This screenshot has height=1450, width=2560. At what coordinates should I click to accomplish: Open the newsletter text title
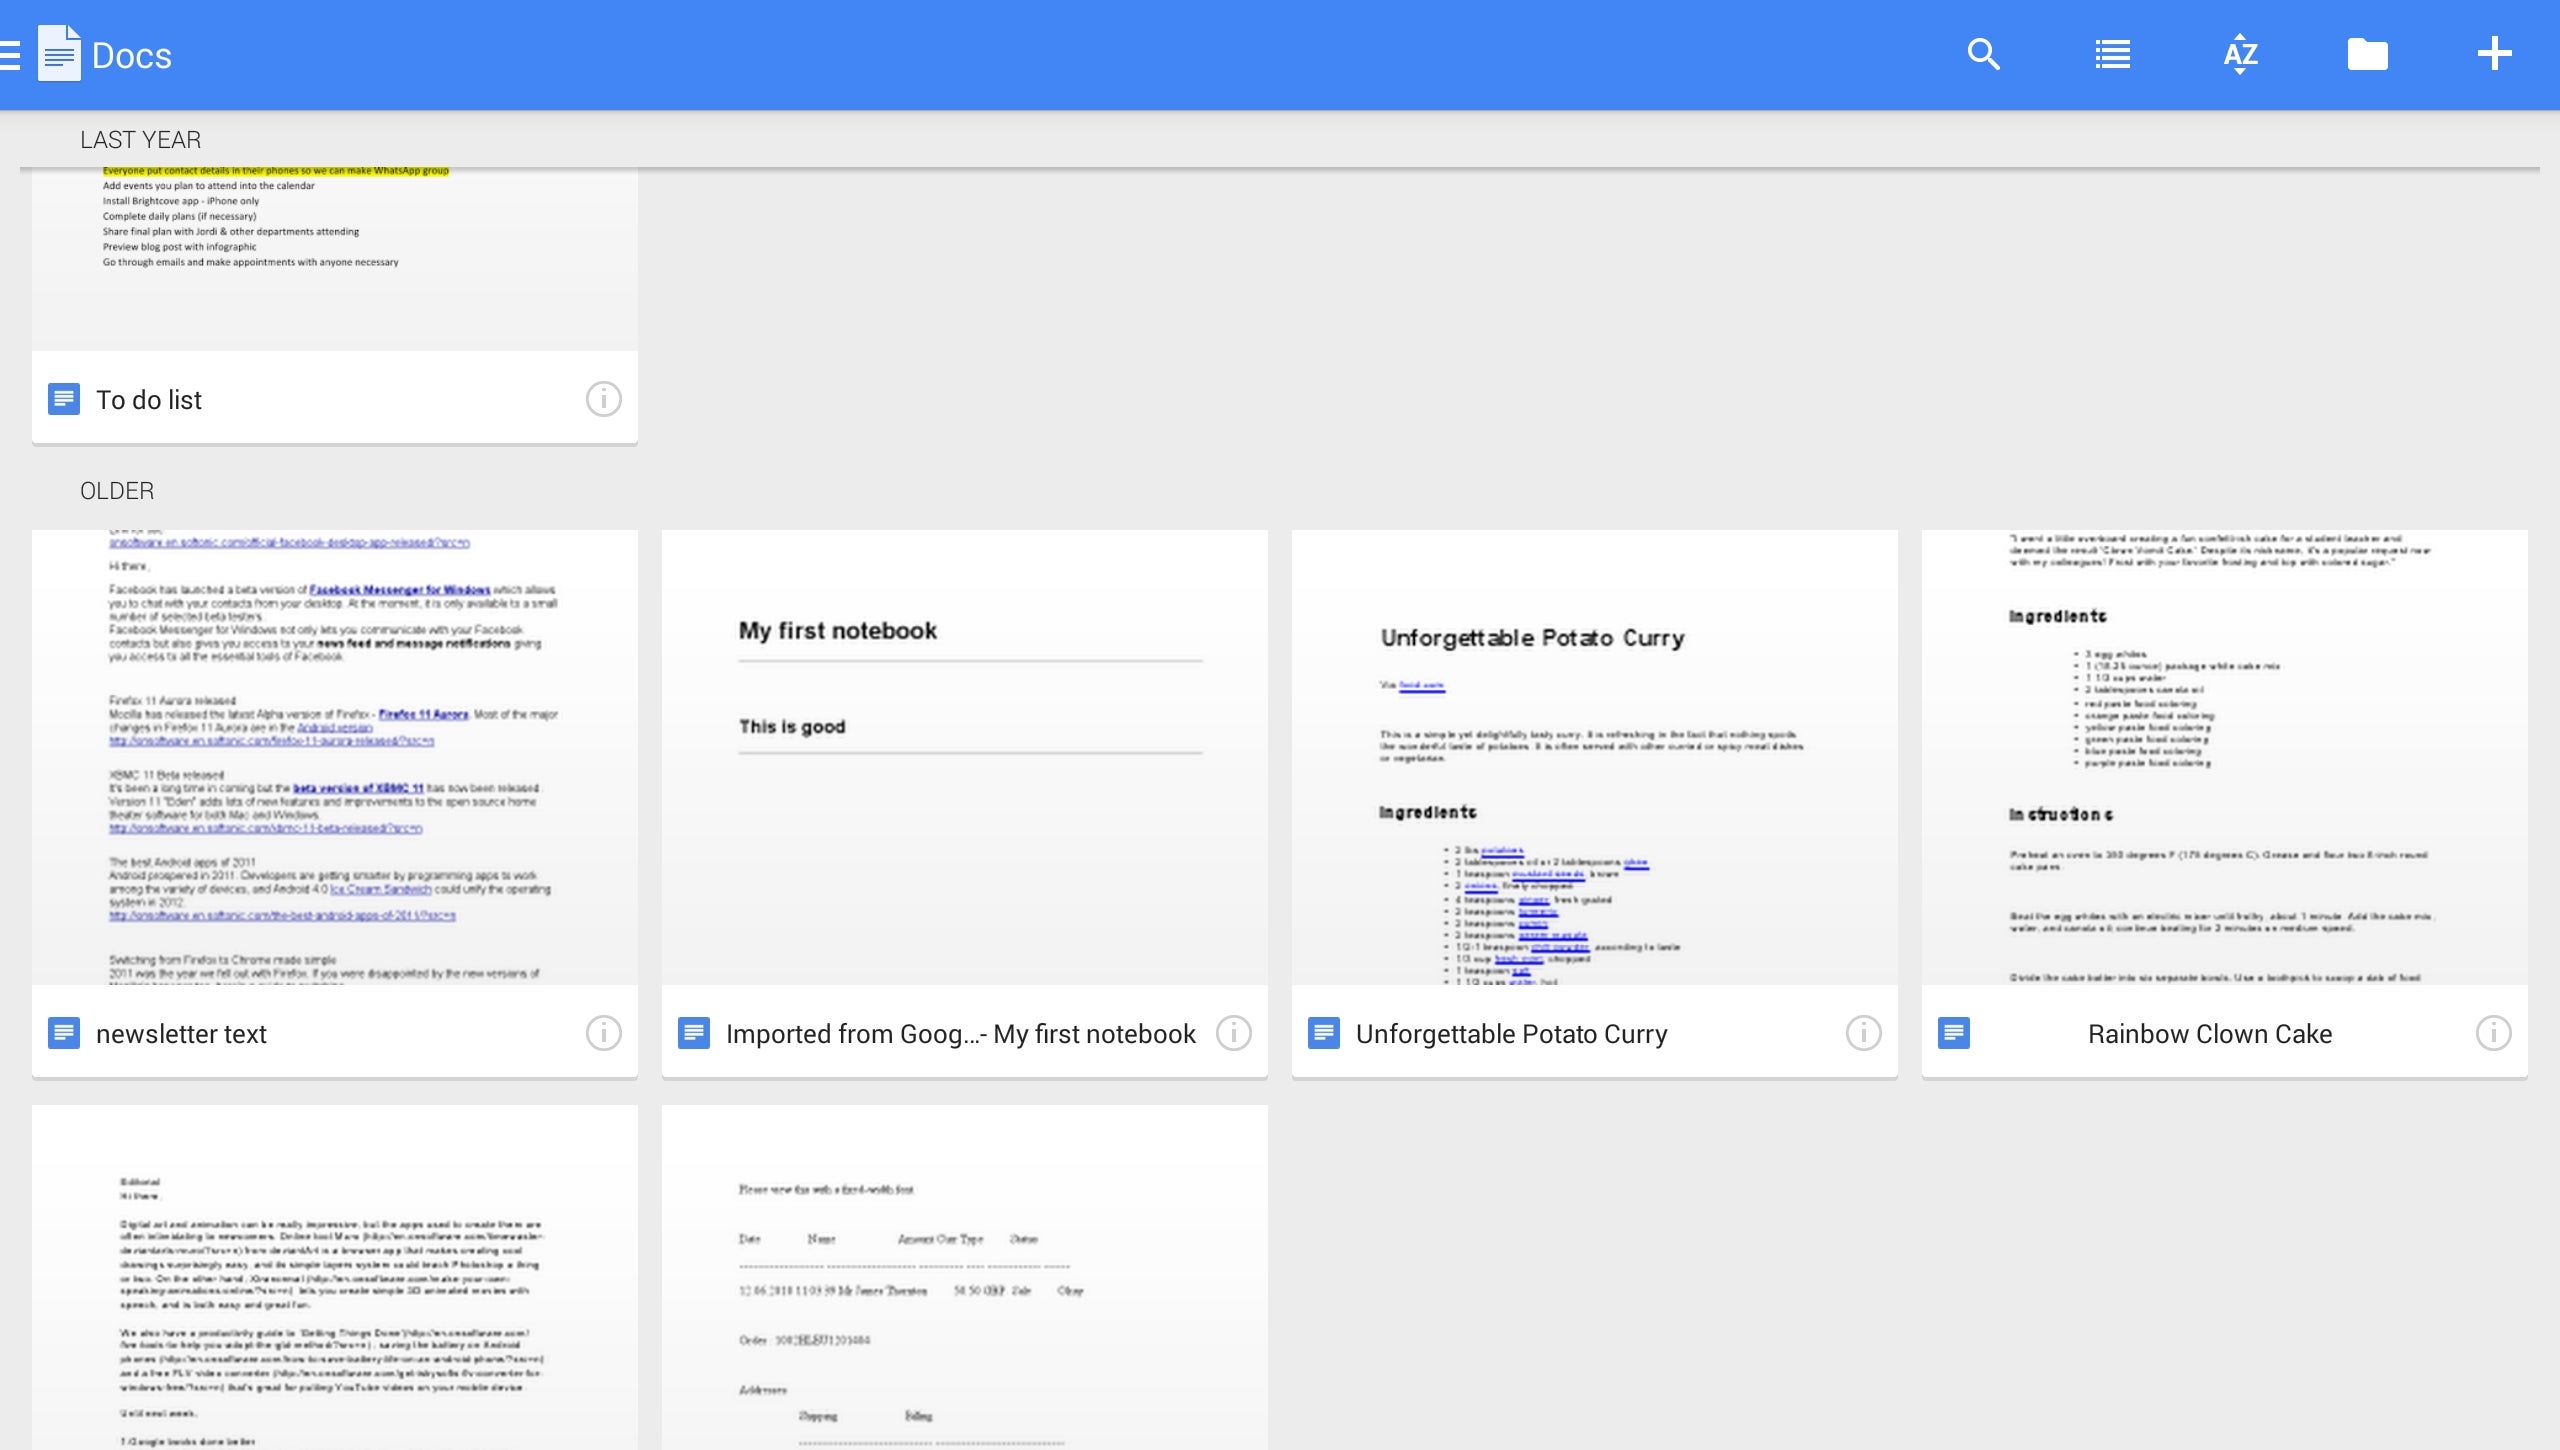click(x=181, y=1034)
